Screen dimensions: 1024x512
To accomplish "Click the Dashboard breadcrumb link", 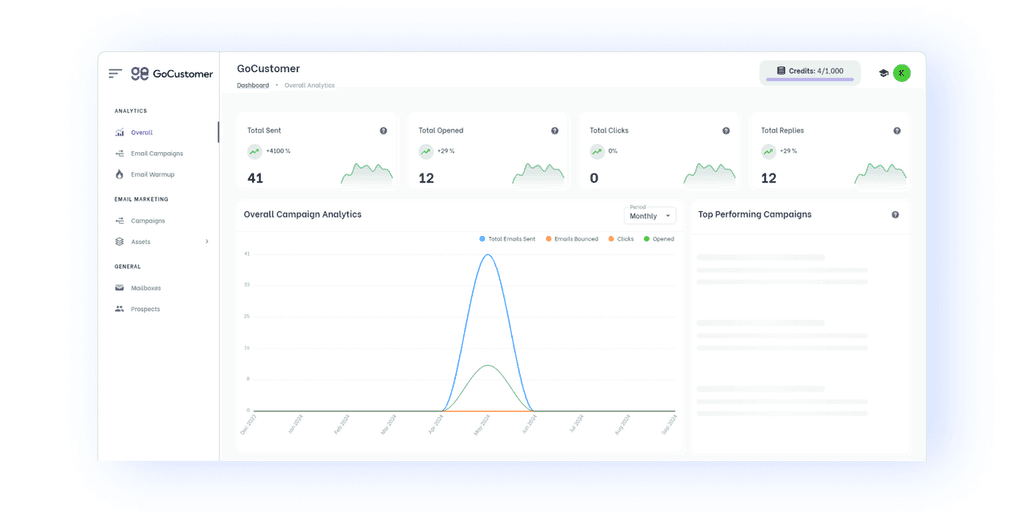I will click(x=253, y=86).
